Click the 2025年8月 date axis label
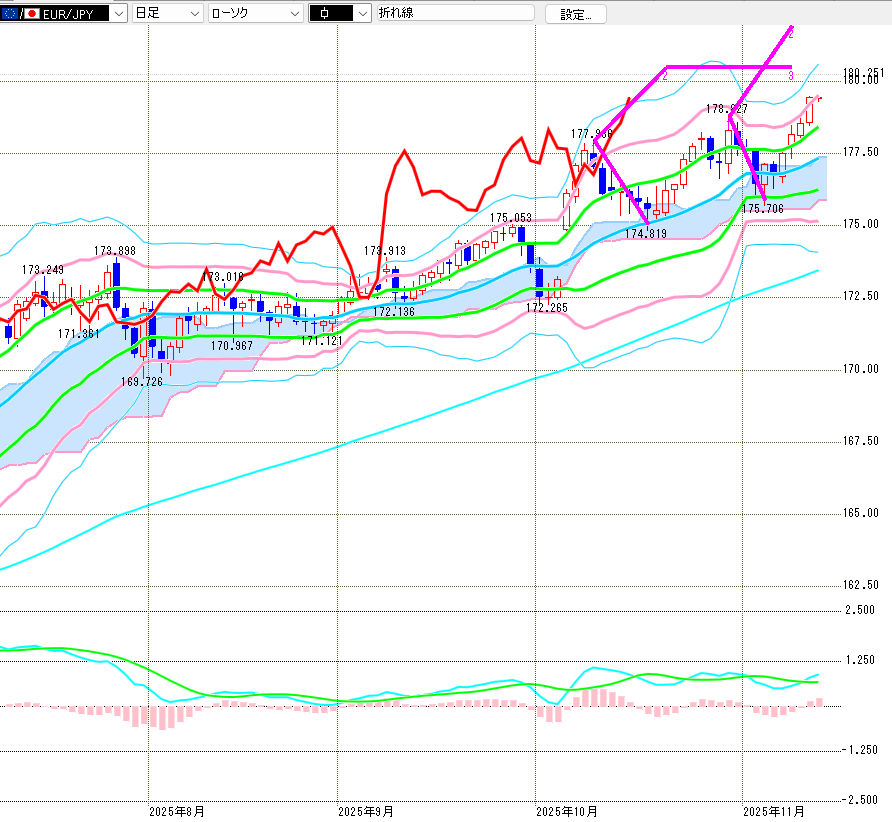The width and height of the screenshot is (892, 822). pos(176,811)
